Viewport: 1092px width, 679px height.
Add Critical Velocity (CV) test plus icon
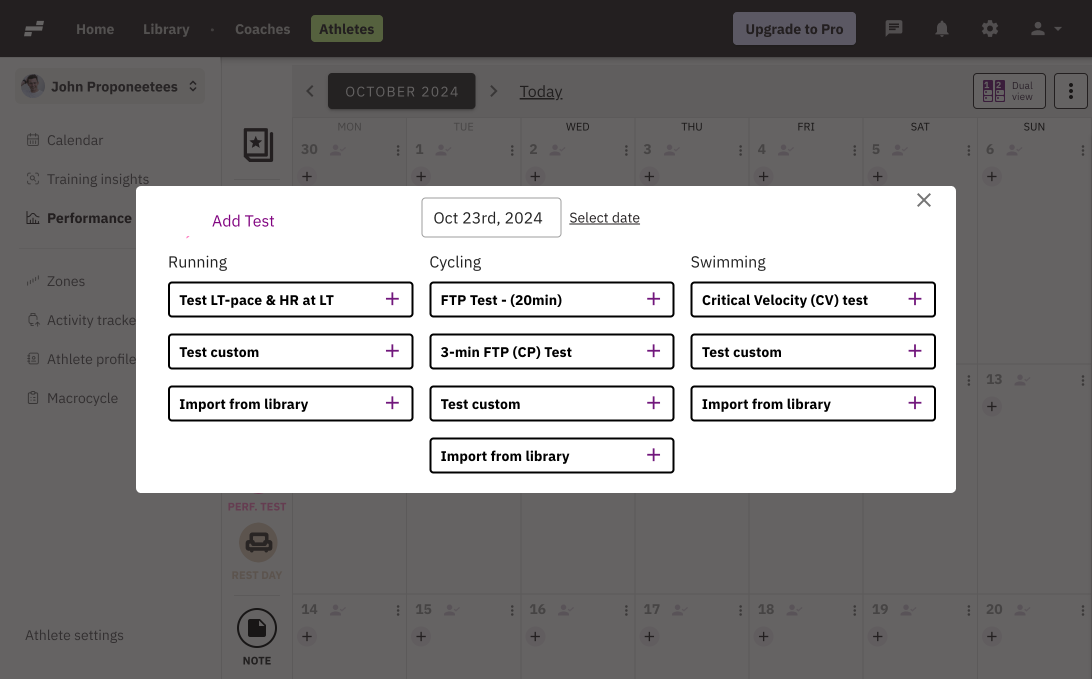(914, 299)
